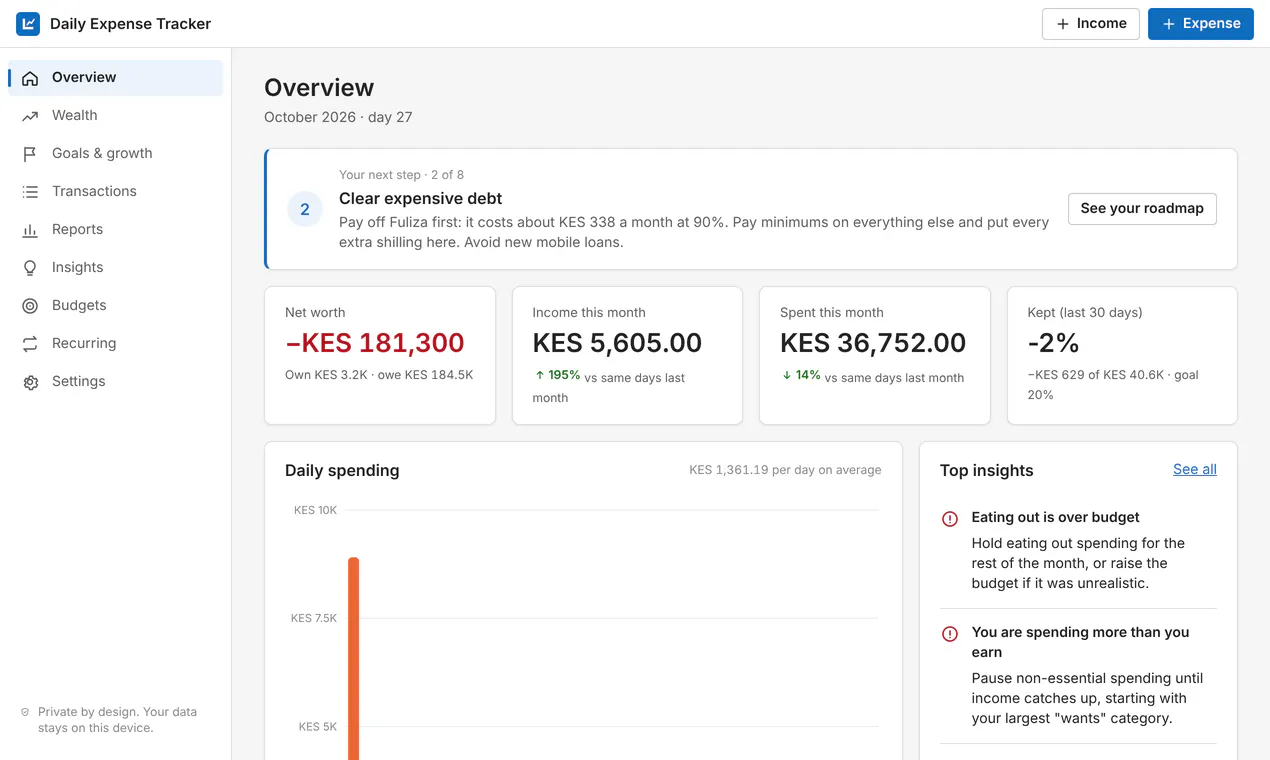
Task: Open the Insights page
Action: [x=115, y=268]
